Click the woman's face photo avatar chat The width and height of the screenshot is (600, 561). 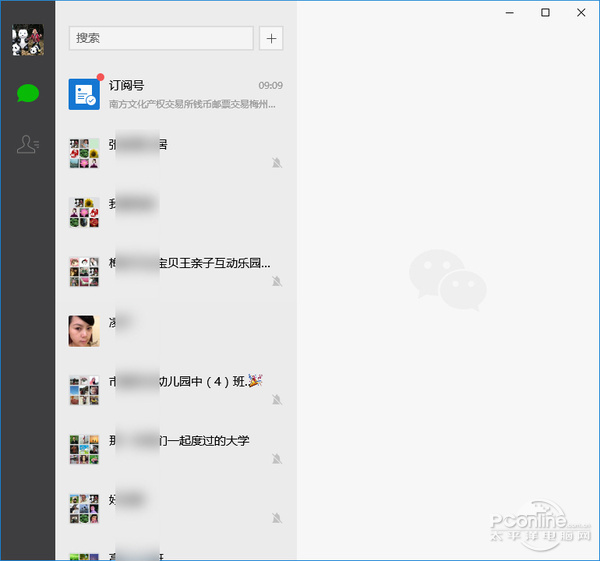pos(84,331)
